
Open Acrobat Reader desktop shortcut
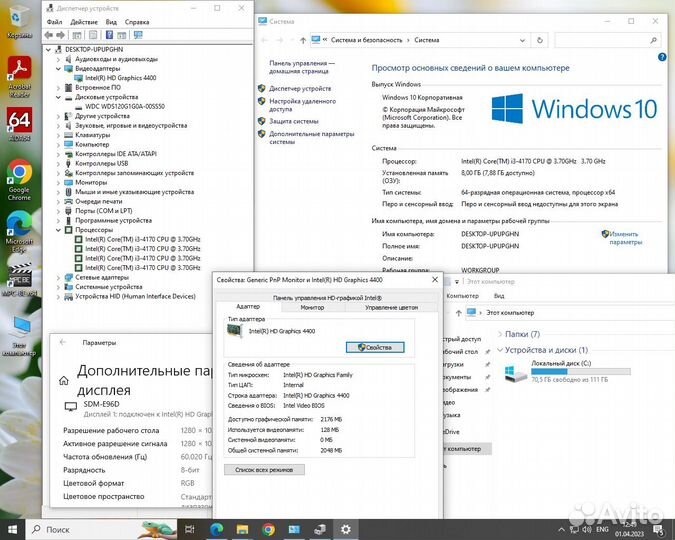click(x=19, y=76)
